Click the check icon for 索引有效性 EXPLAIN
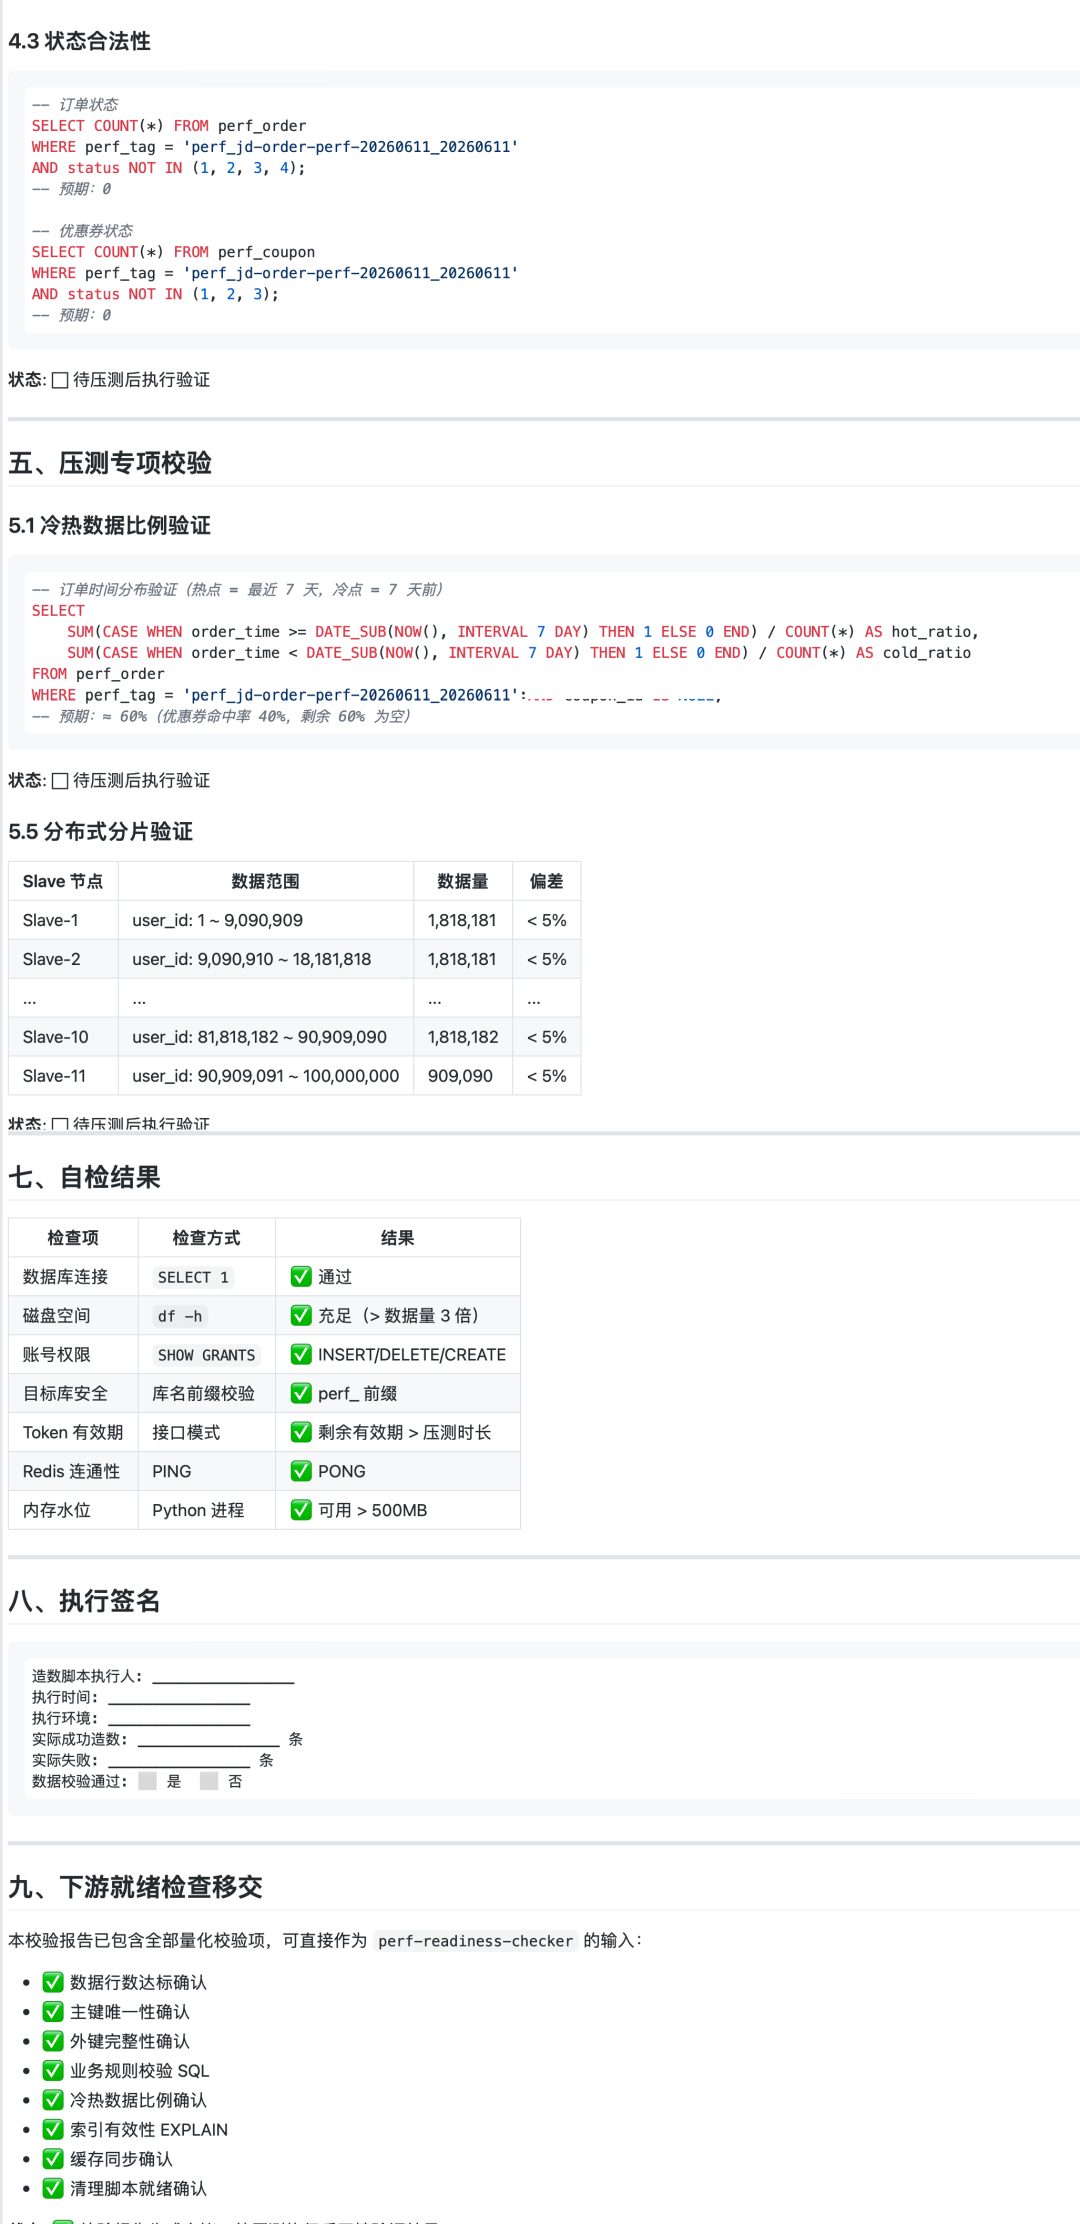The image size is (1080, 2224). (53, 2129)
